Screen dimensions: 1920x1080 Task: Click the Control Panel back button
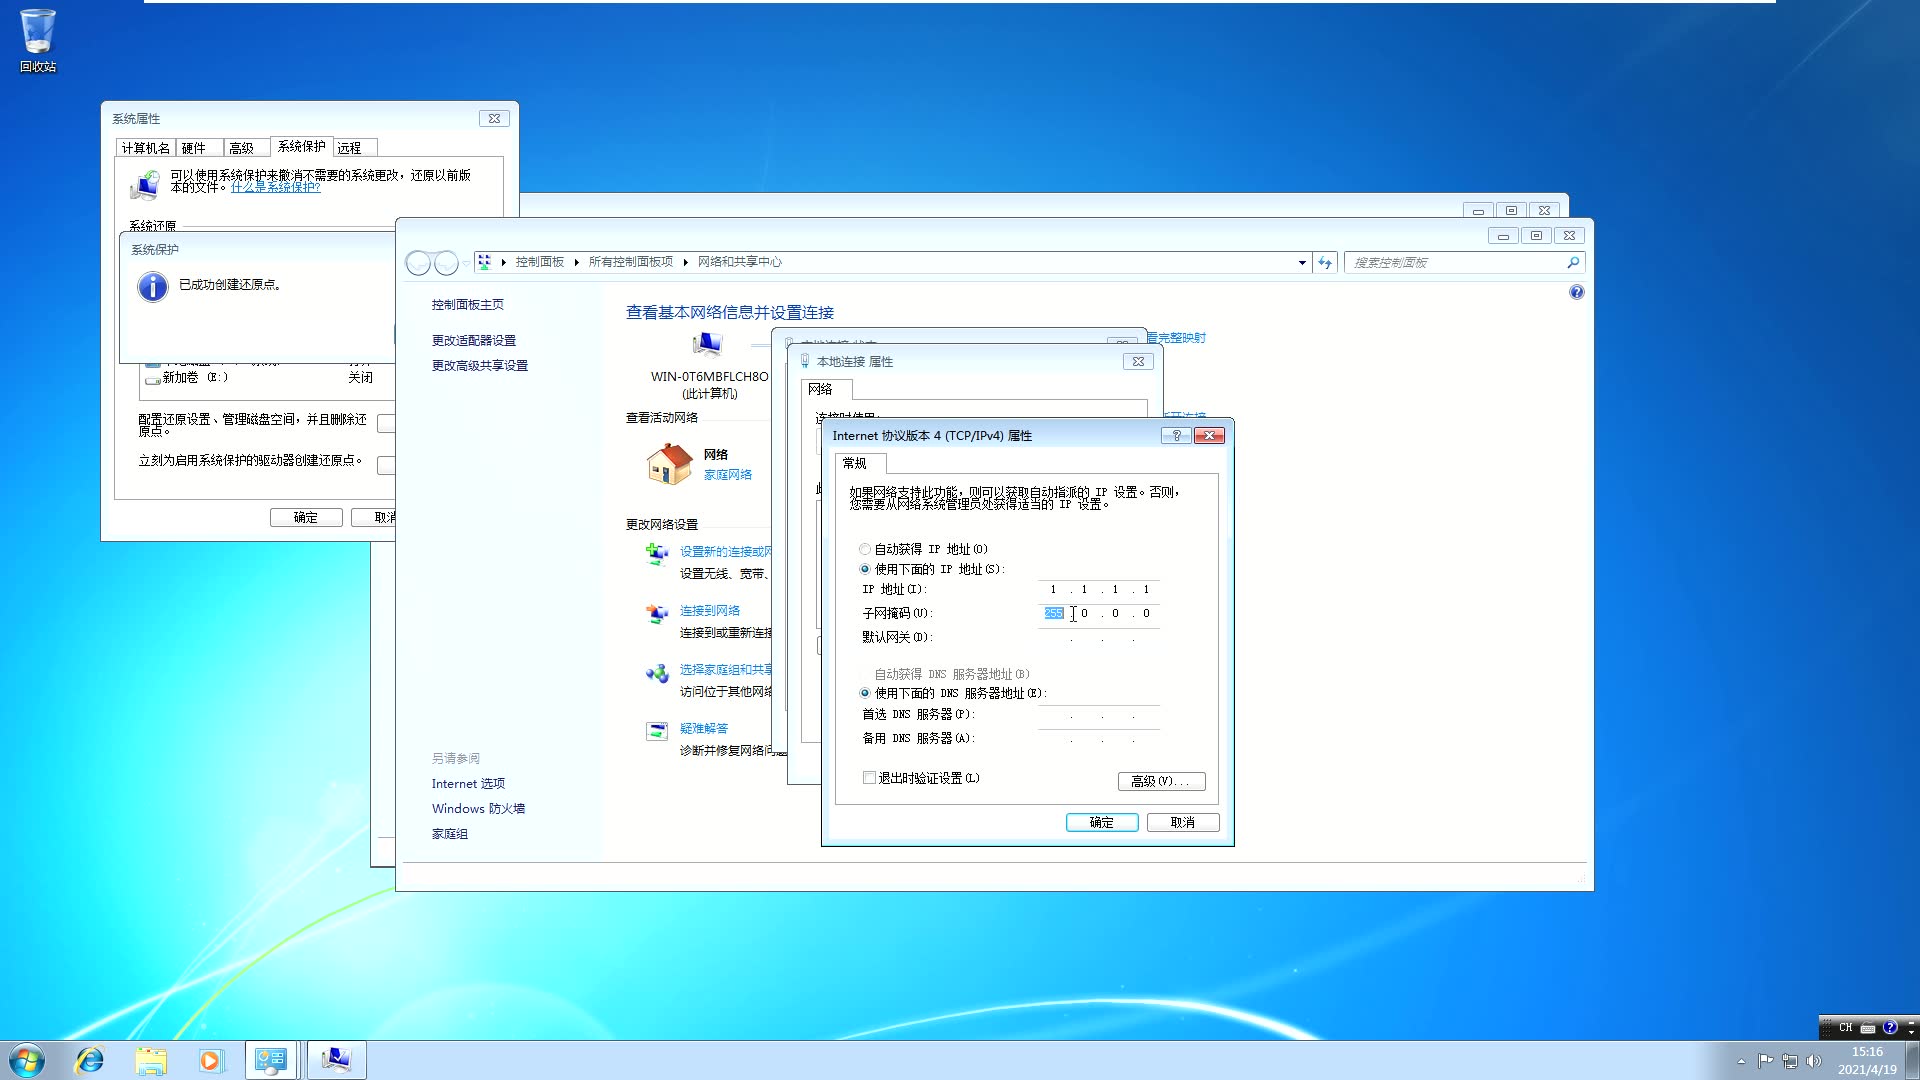tap(419, 262)
